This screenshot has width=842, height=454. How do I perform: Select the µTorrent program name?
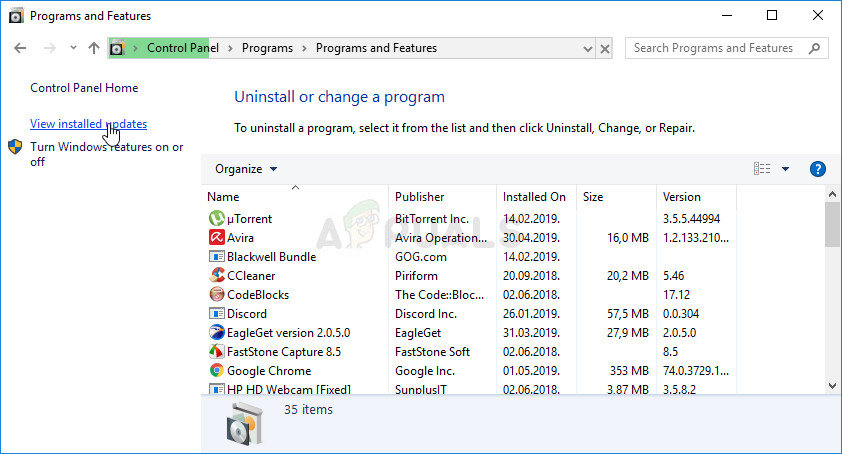(x=249, y=219)
